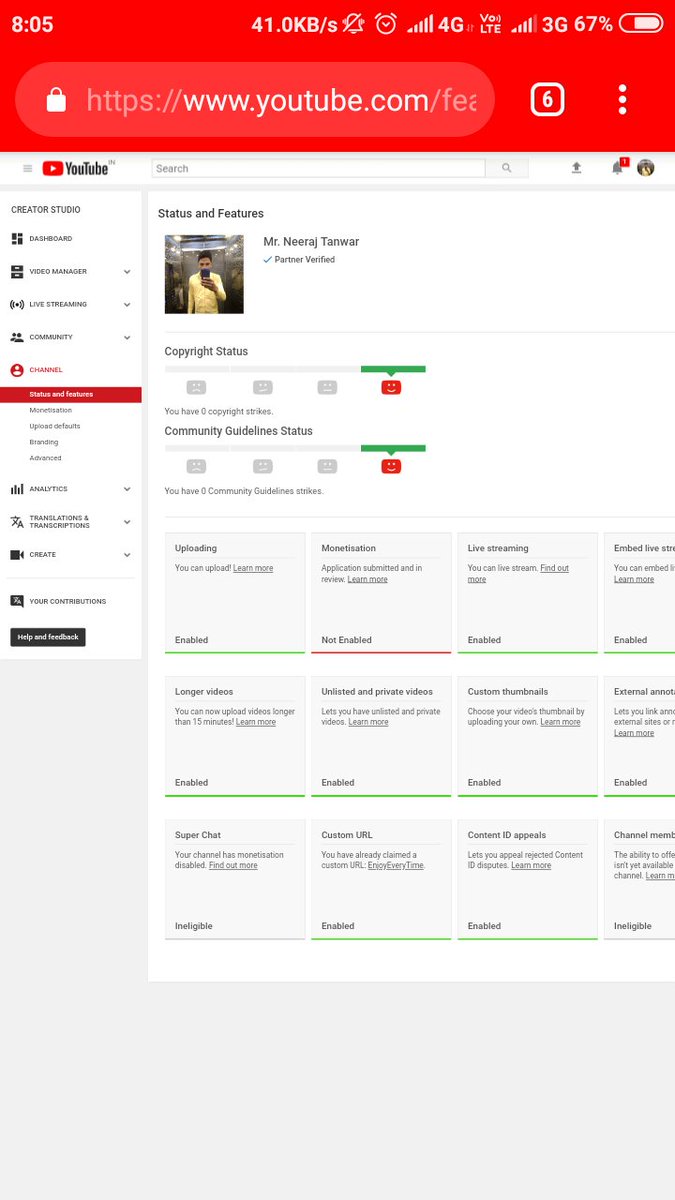Image resolution: width=675 pixels, height=1200 pixels.
Task: Open the Monetisation submenu item
Action: [51, 410]
